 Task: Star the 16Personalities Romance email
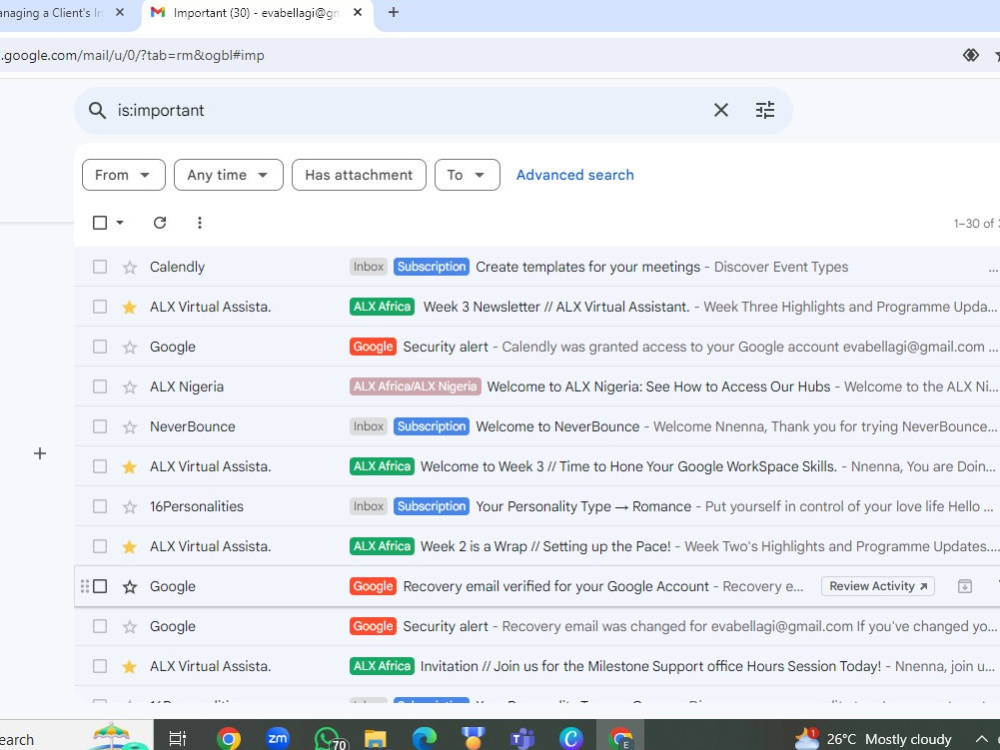coord(129,507)
